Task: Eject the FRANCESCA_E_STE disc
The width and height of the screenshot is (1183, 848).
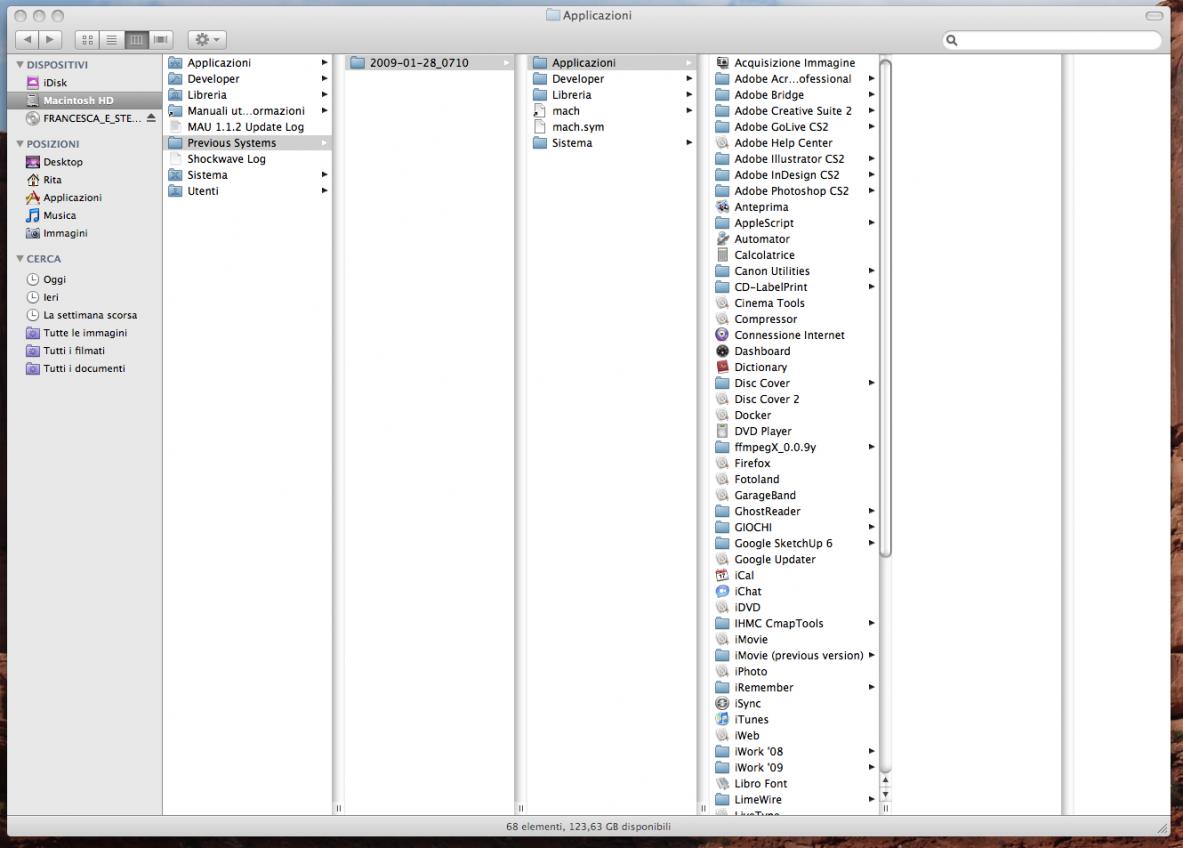Action: click(x=151, y=118)
